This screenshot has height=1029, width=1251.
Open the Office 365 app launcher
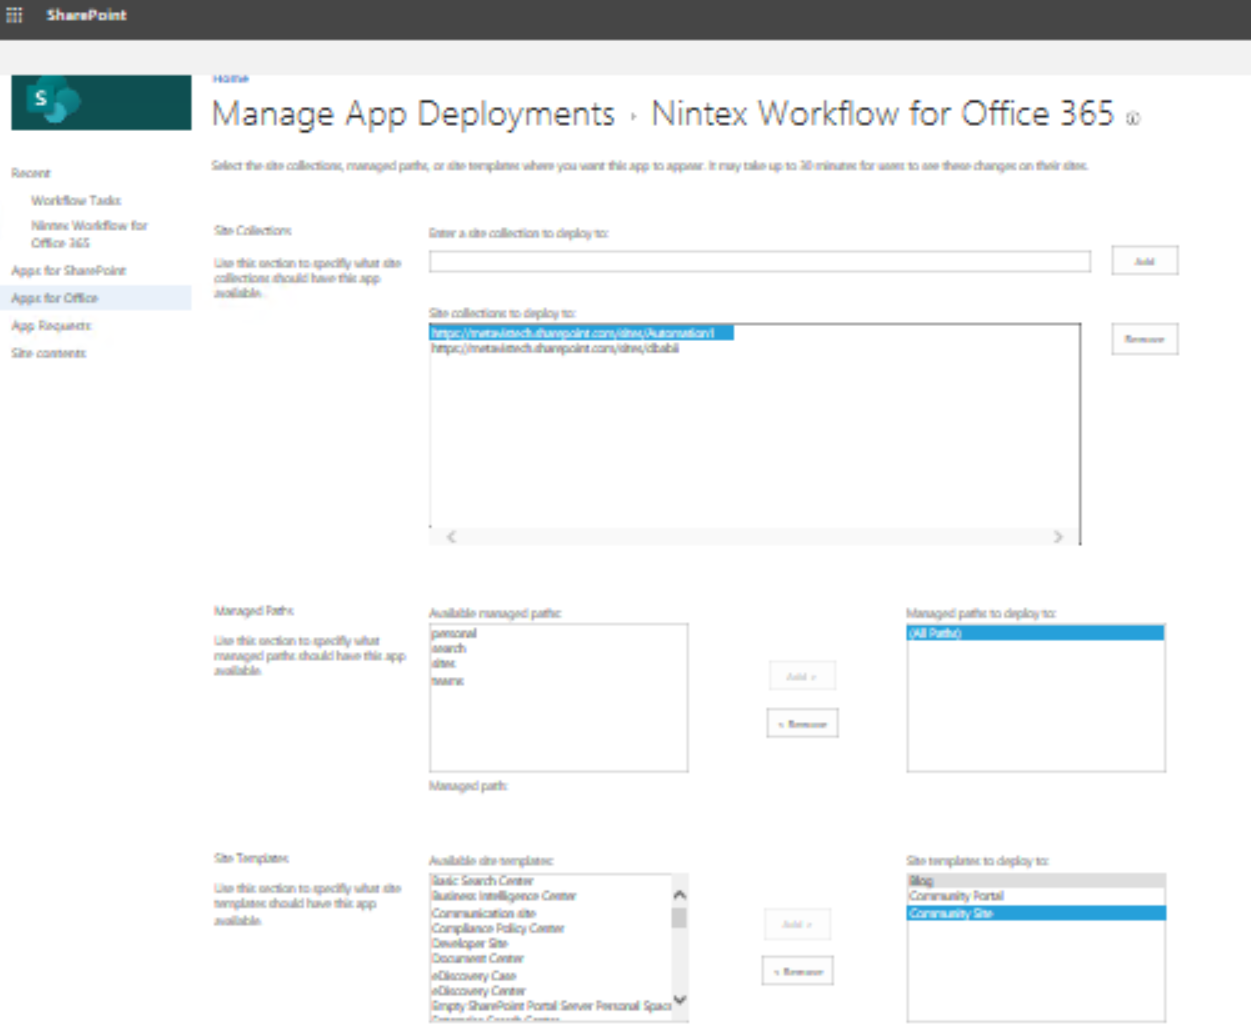(x=15, y=14)
